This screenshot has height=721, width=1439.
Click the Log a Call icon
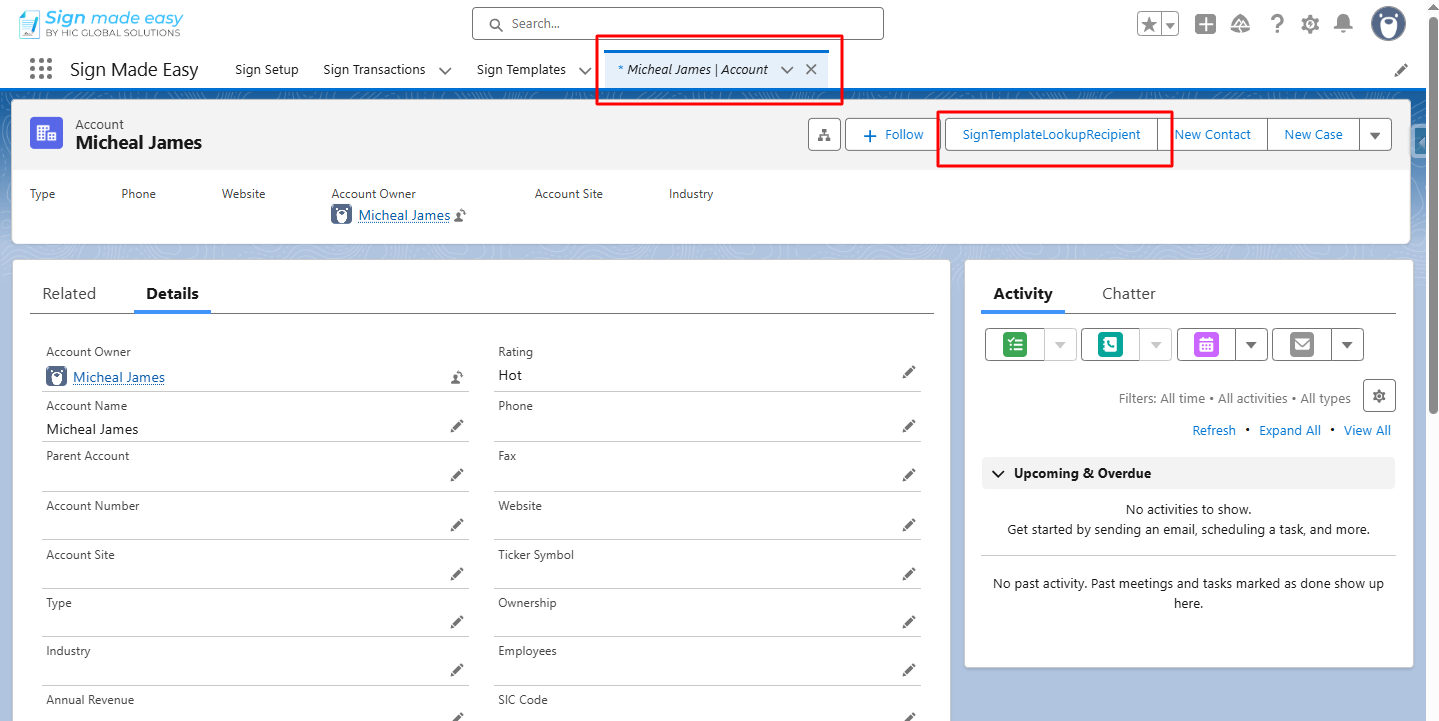click(1109, 344)
